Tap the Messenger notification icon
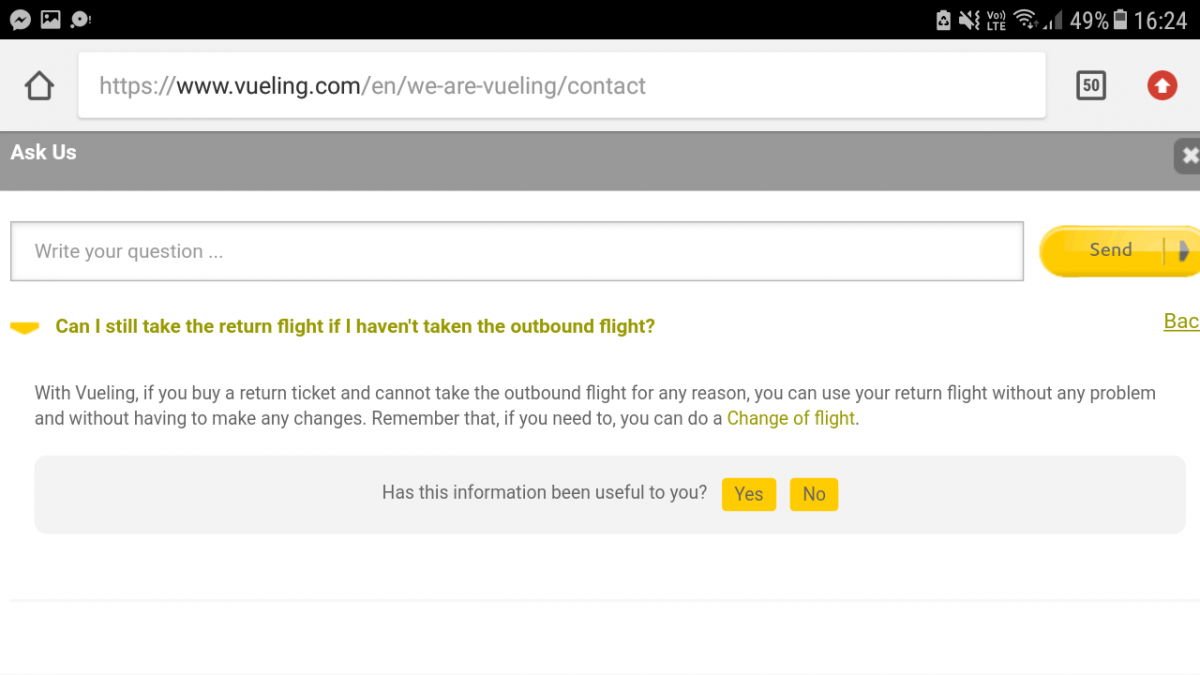 click(x=20, y=19)
